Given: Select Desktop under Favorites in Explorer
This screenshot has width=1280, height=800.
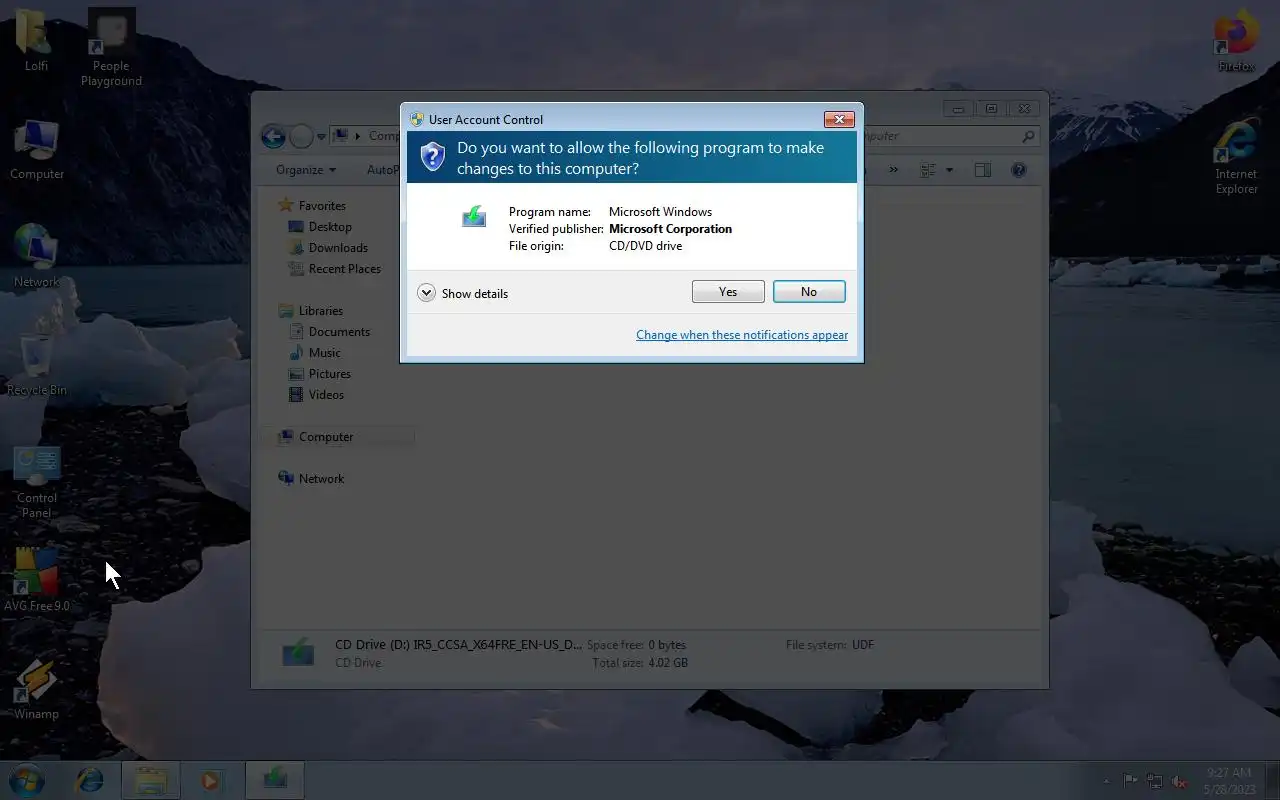Looking at the screenshot, I should click(x=320, y=227).
